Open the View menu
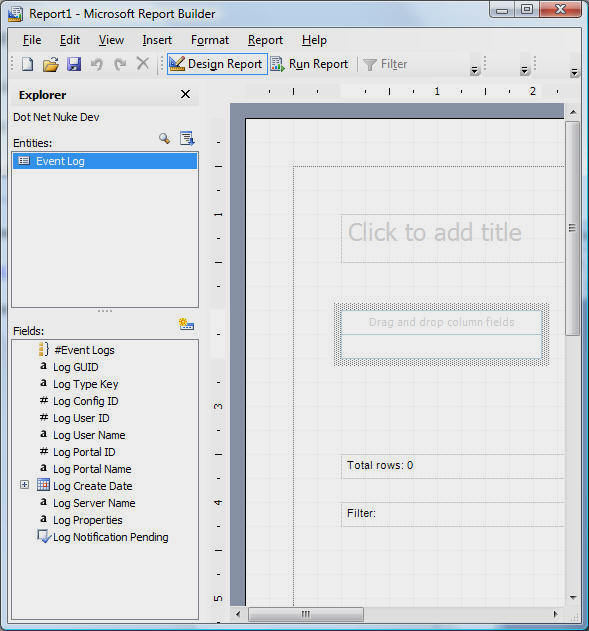 tap(111, 40)
